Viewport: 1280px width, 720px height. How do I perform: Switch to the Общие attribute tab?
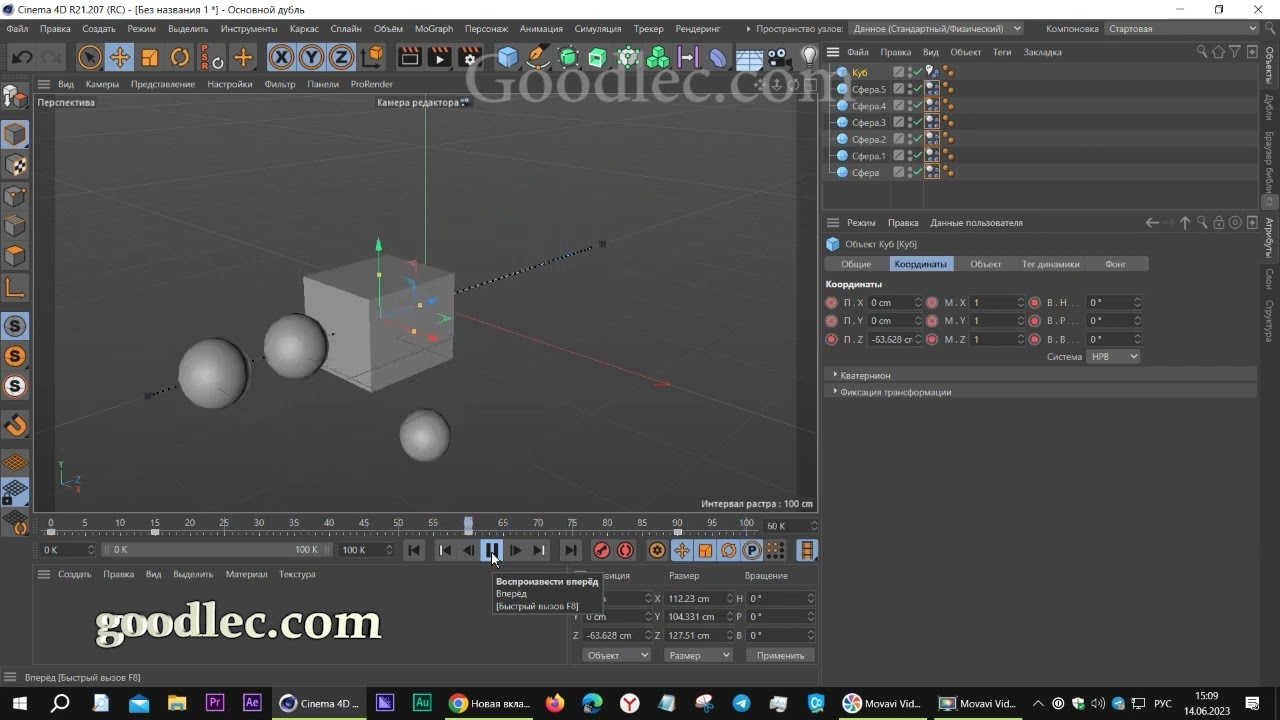(856, 264)
